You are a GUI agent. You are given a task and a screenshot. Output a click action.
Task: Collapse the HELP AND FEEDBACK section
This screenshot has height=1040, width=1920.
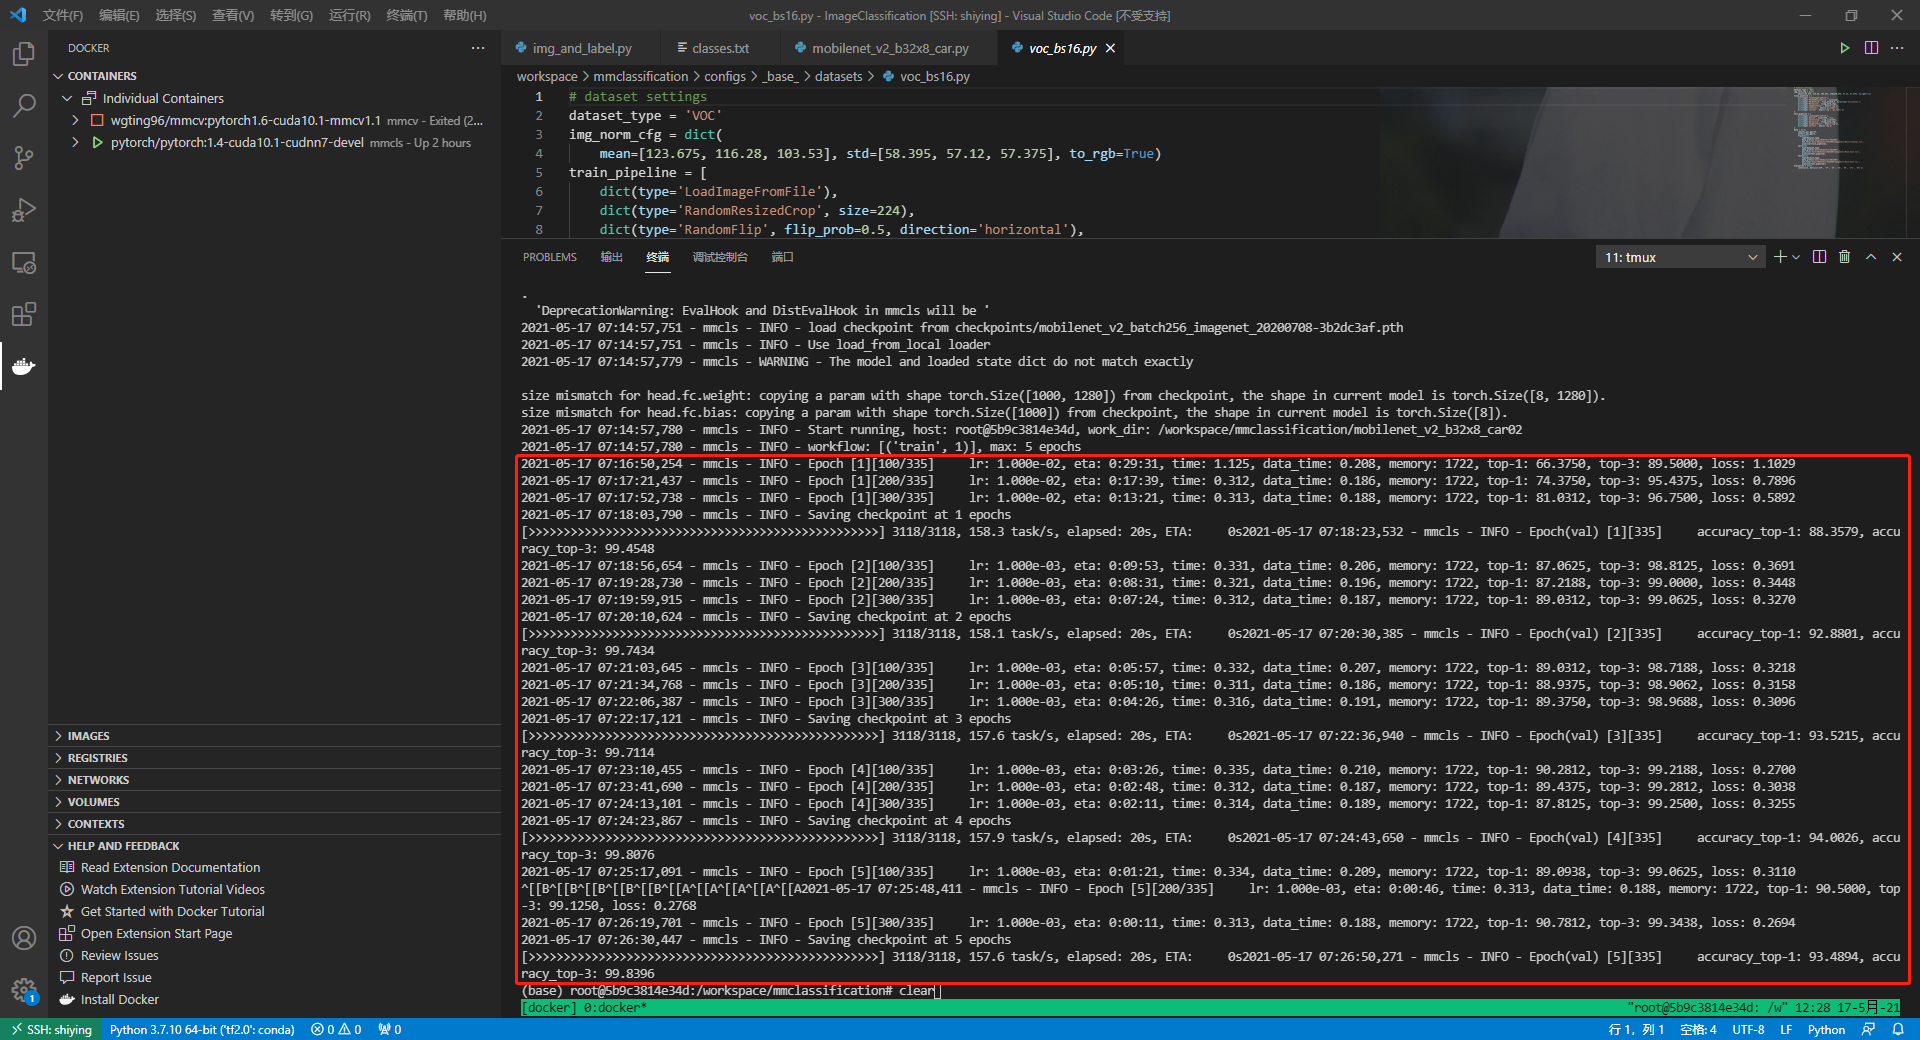click(274, 846)
